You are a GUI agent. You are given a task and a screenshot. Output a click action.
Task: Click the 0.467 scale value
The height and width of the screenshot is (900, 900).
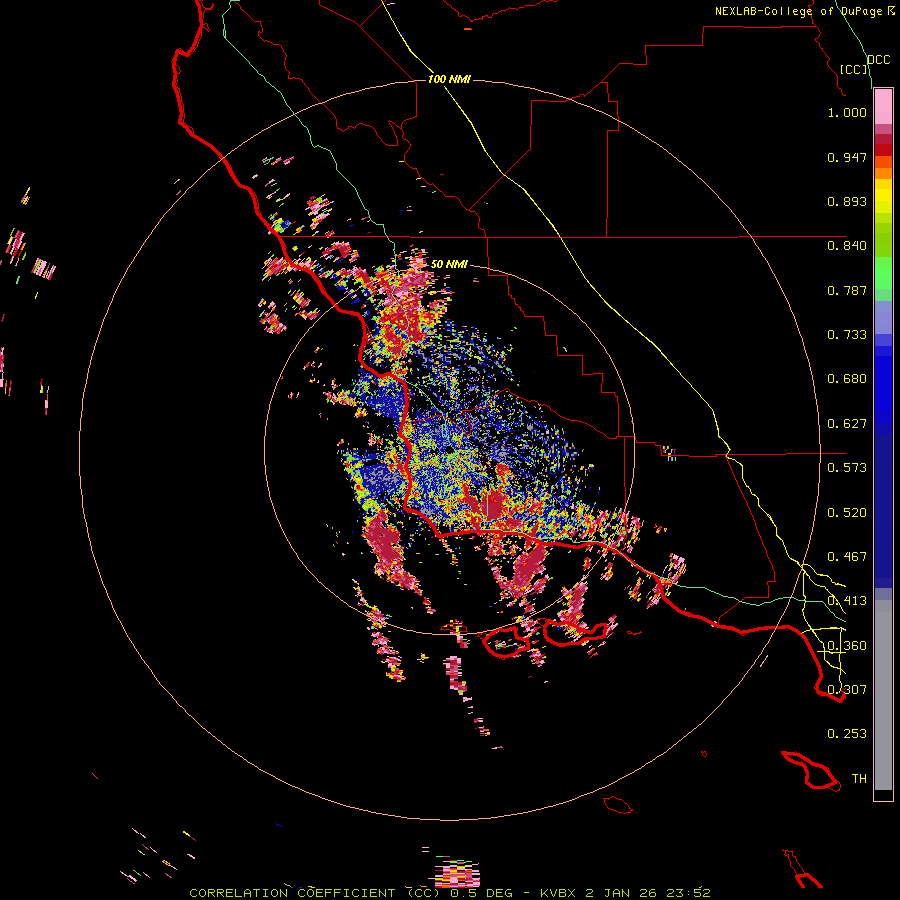click(x=847, y=557)
